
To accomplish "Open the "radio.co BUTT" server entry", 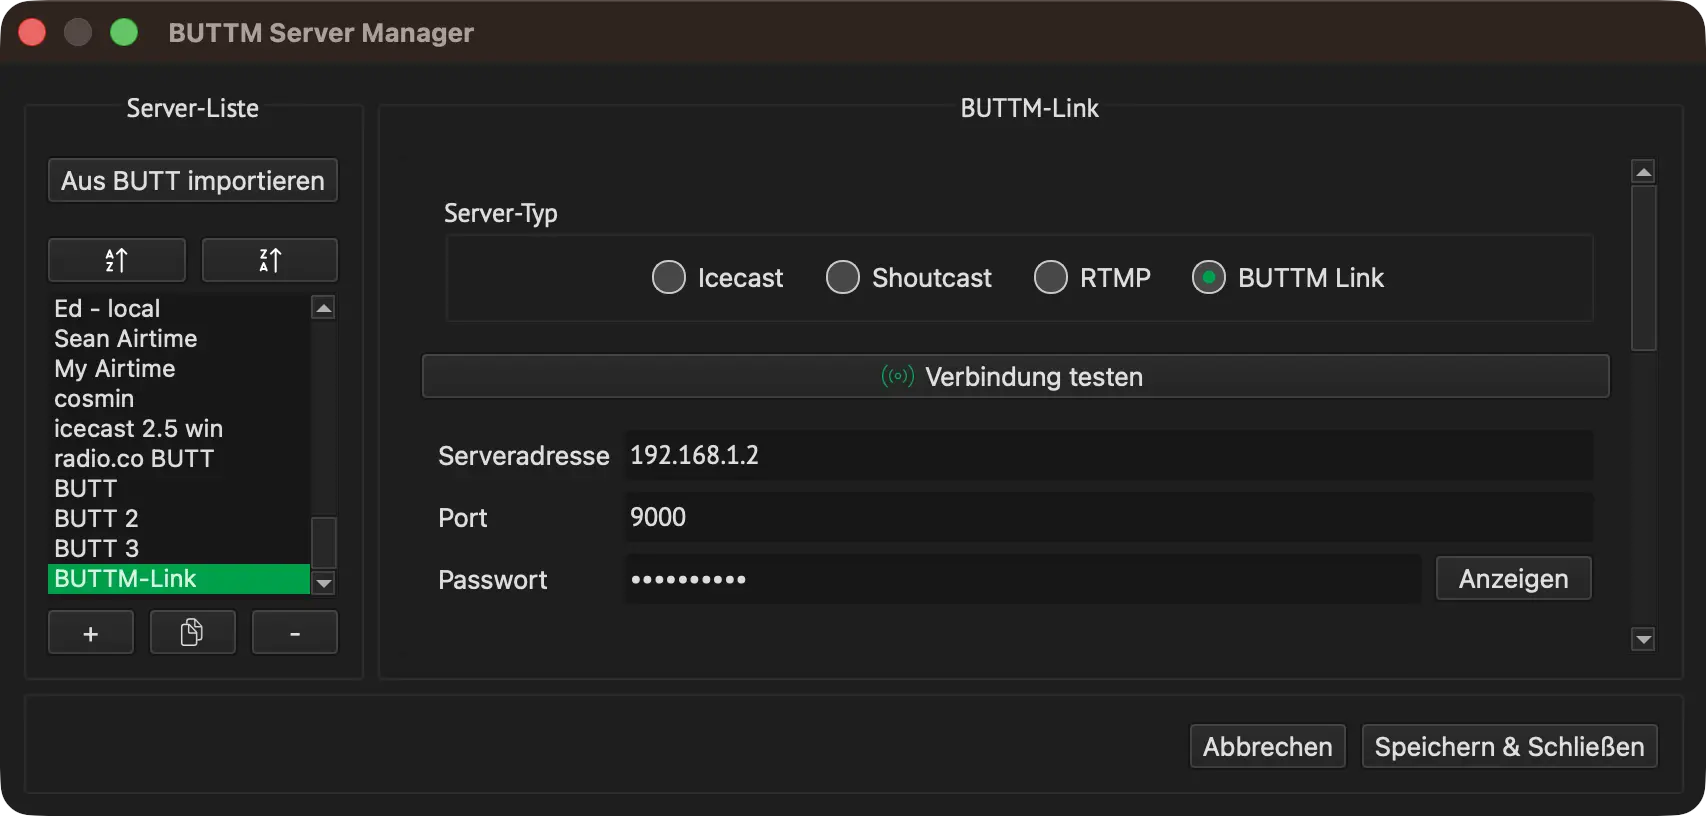I will [x=179, y=458].
